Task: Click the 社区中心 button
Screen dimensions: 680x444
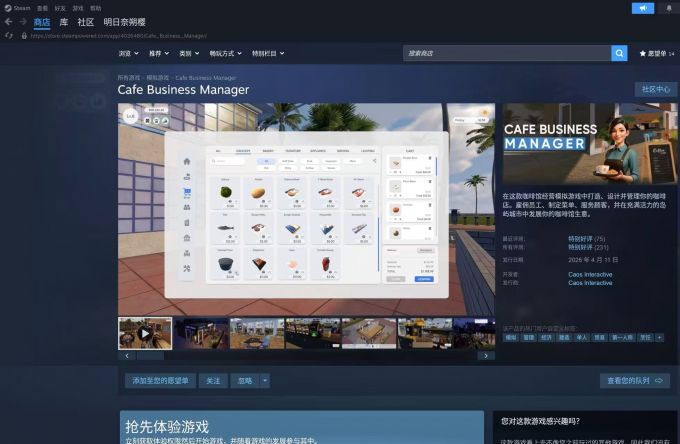Action: click(656, 89)
